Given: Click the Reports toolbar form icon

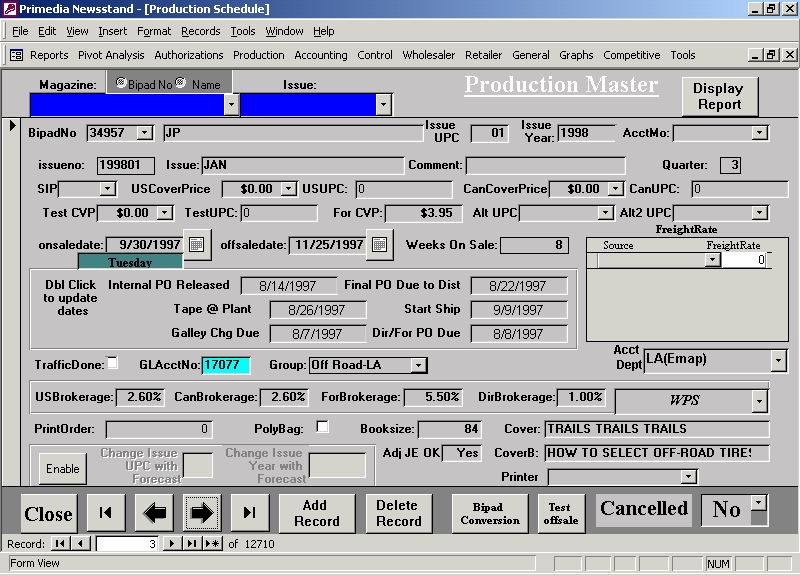Looking at the screenshot, I should coord(16,55).
